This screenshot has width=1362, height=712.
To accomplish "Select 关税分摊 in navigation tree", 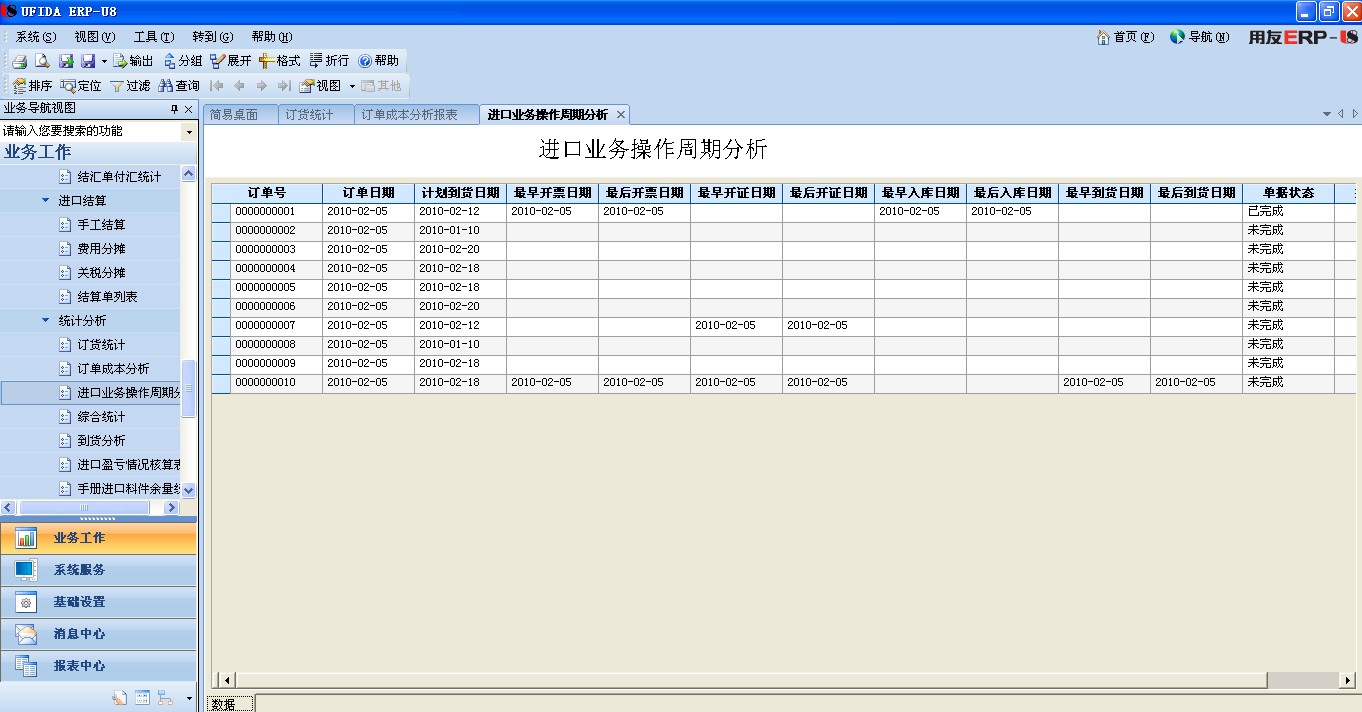I will point(101,273).
